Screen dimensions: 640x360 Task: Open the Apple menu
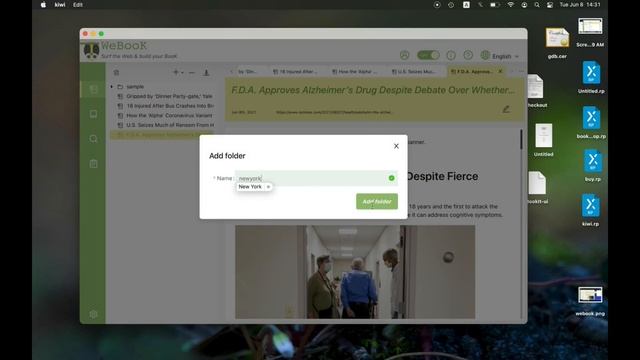[x=43, y=5]
